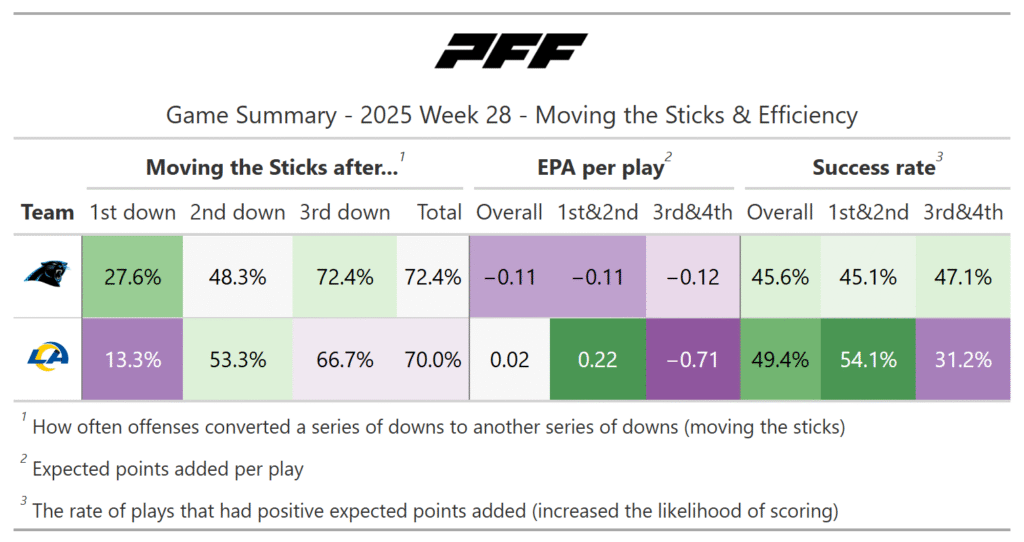Click the Panthers 27.6% 1st down cell

133,277
